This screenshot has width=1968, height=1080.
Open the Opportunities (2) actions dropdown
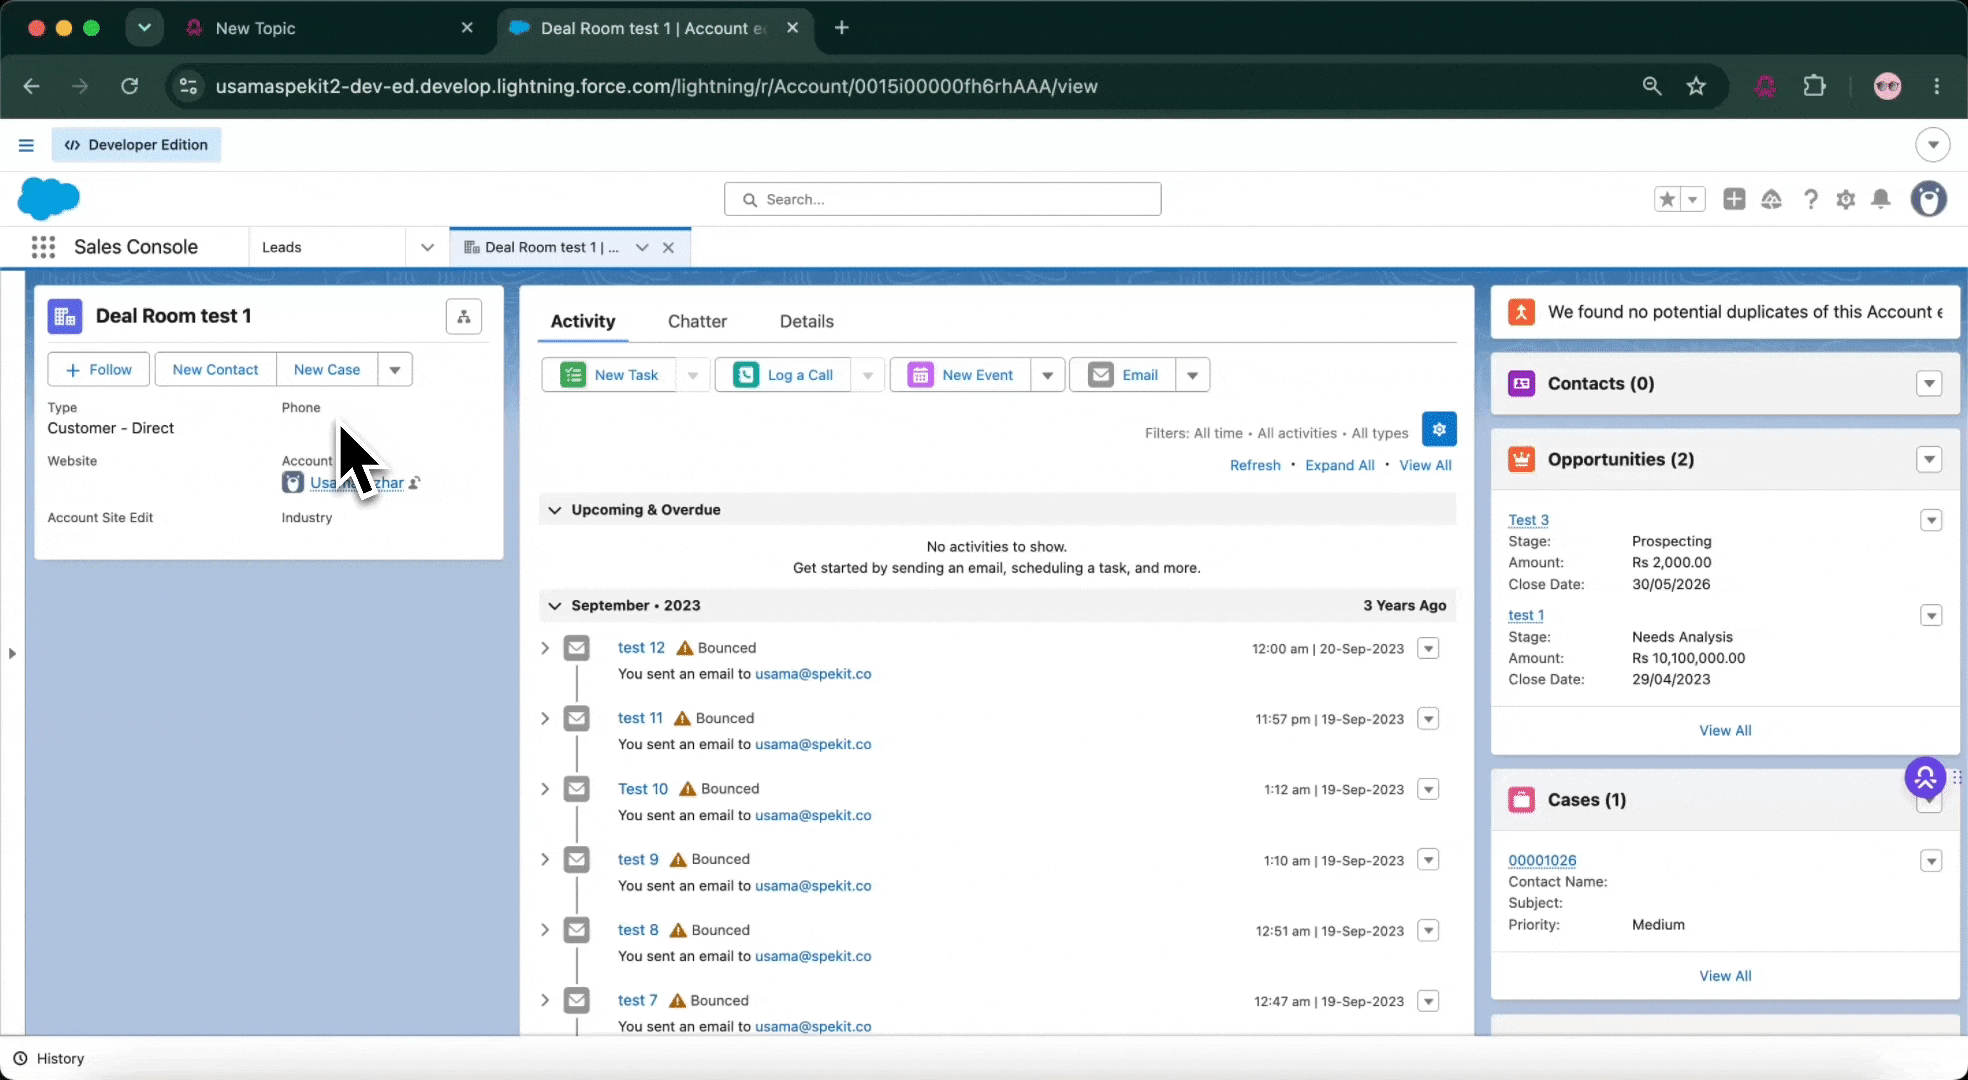click(1929, 460)
